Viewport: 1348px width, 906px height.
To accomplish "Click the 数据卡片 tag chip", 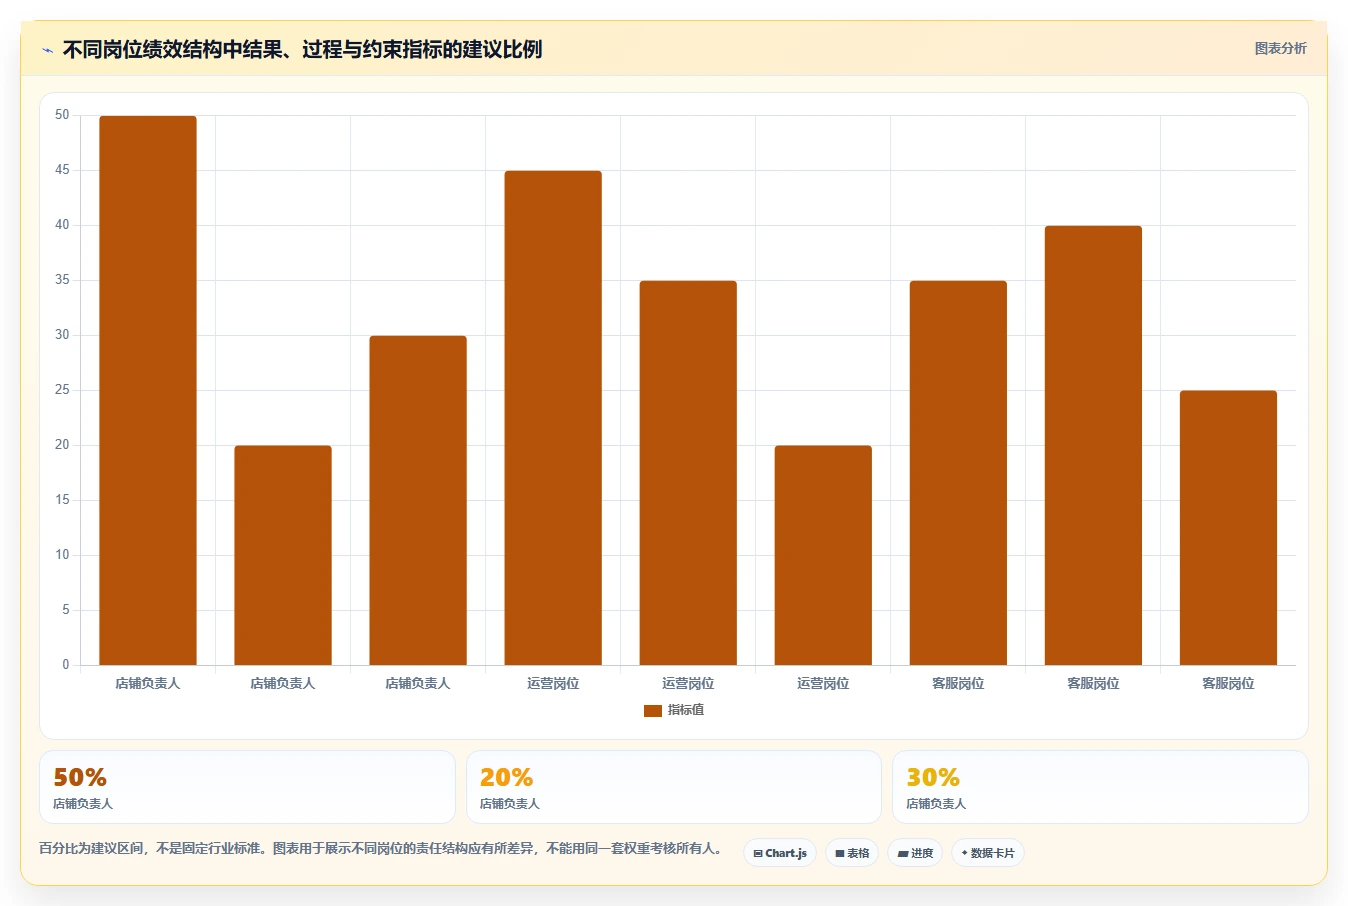I will [988, 853].
